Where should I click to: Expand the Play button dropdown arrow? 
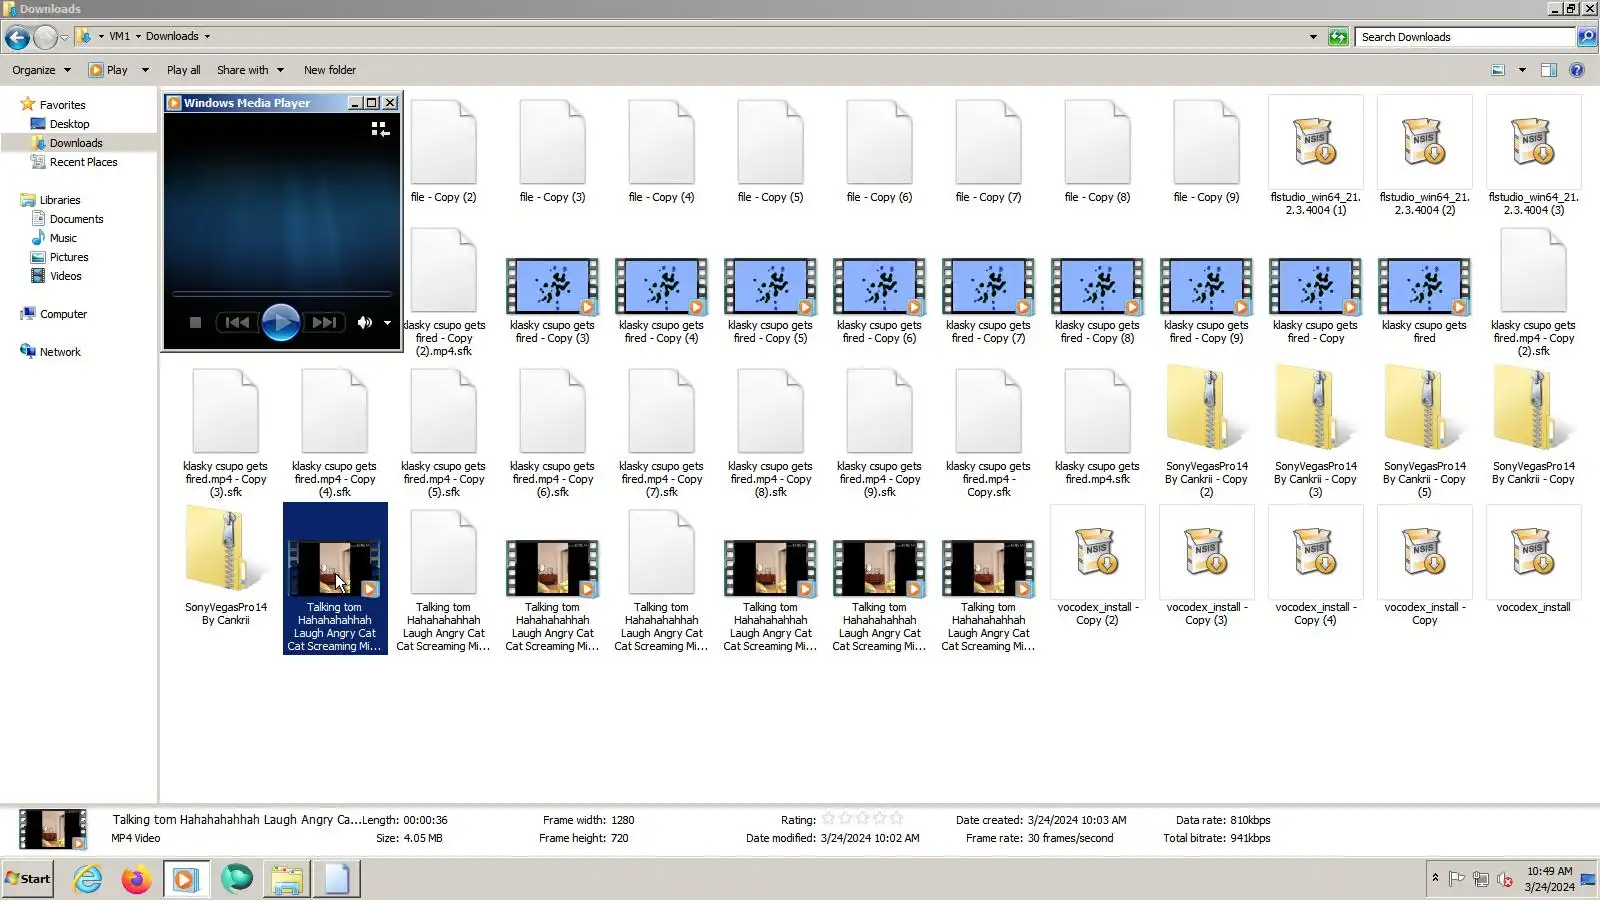[145, 70]
